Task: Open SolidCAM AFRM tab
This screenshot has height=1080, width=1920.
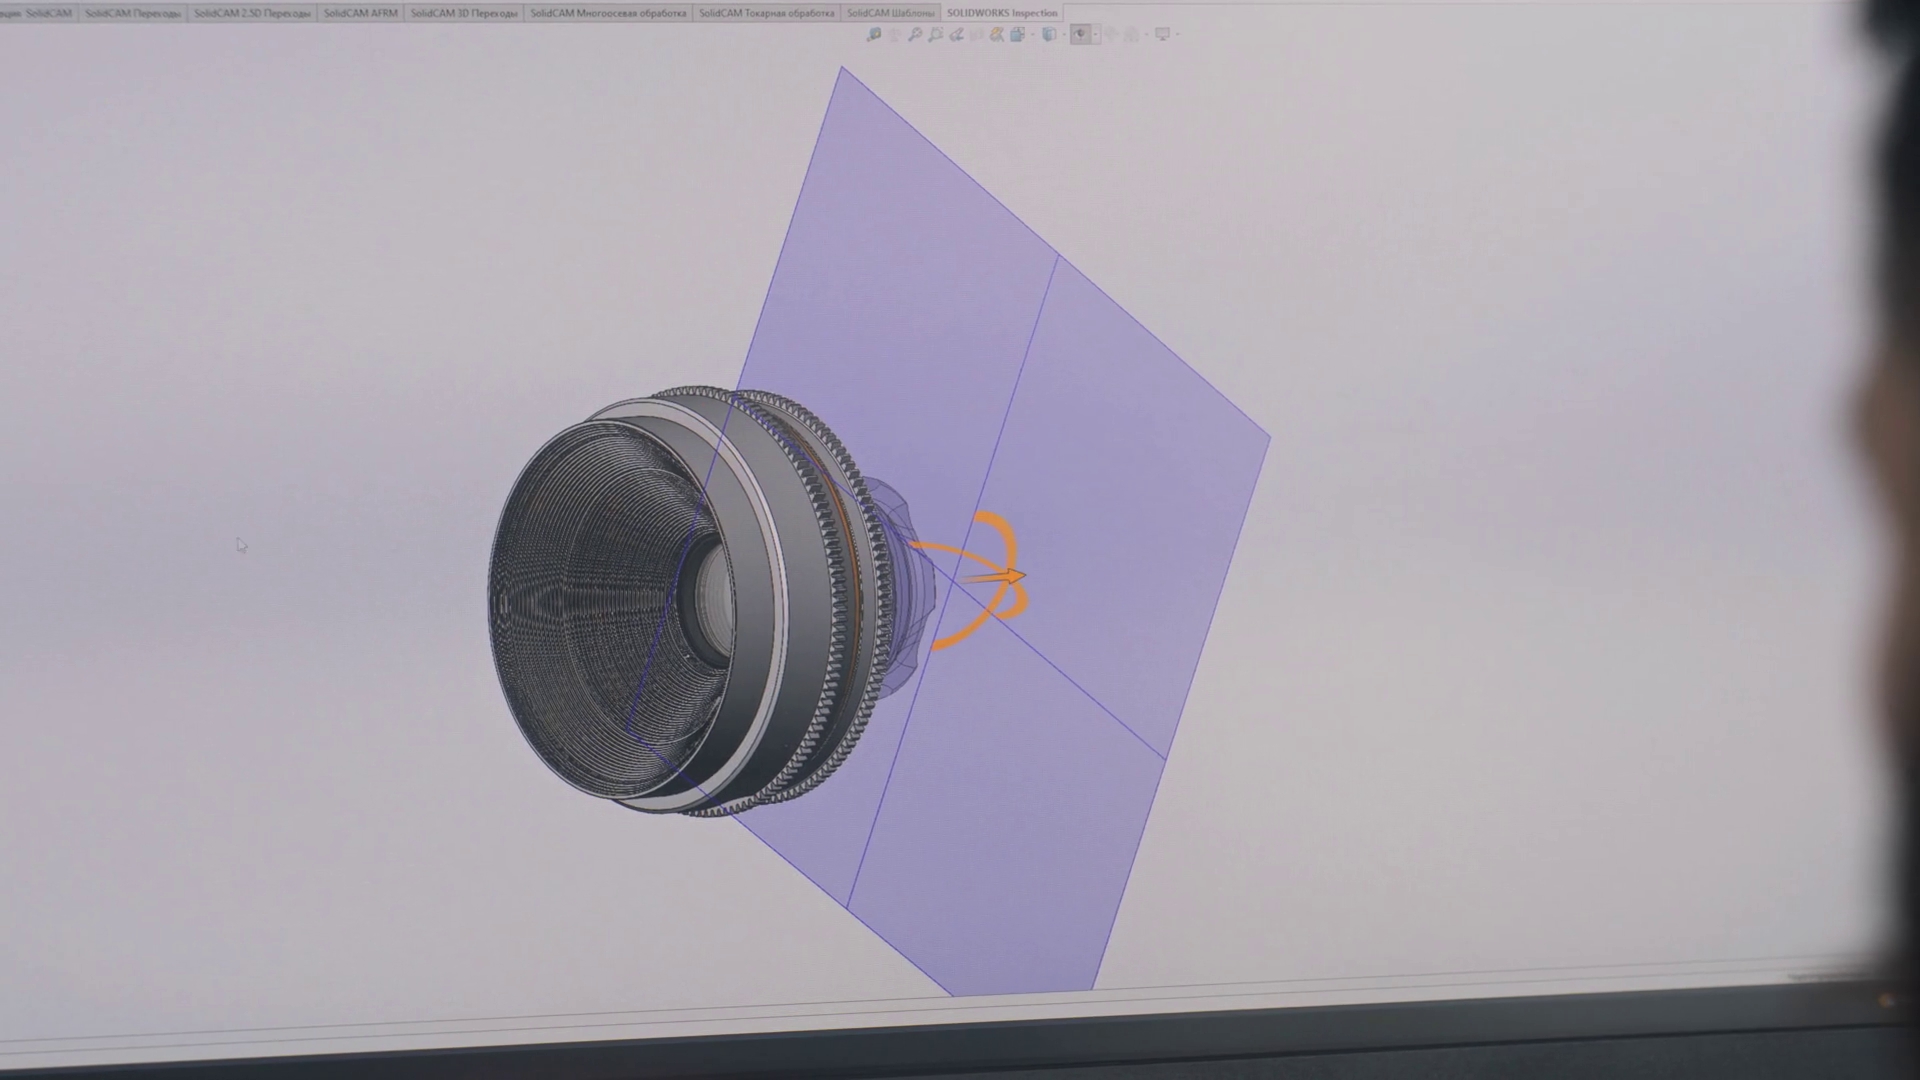Action: coord(360,13)
